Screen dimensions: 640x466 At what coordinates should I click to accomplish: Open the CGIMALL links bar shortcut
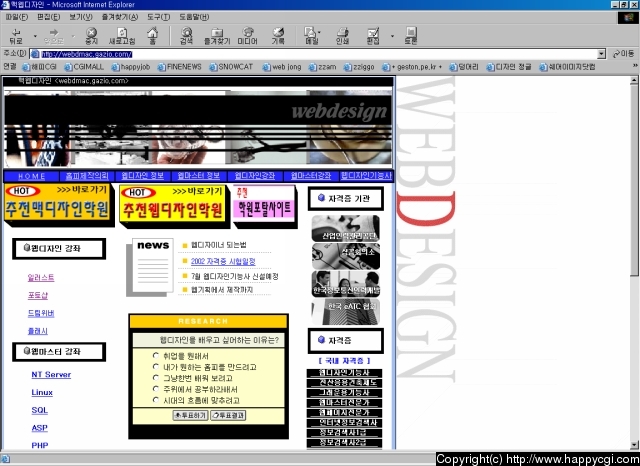click(x=84, y=67)
